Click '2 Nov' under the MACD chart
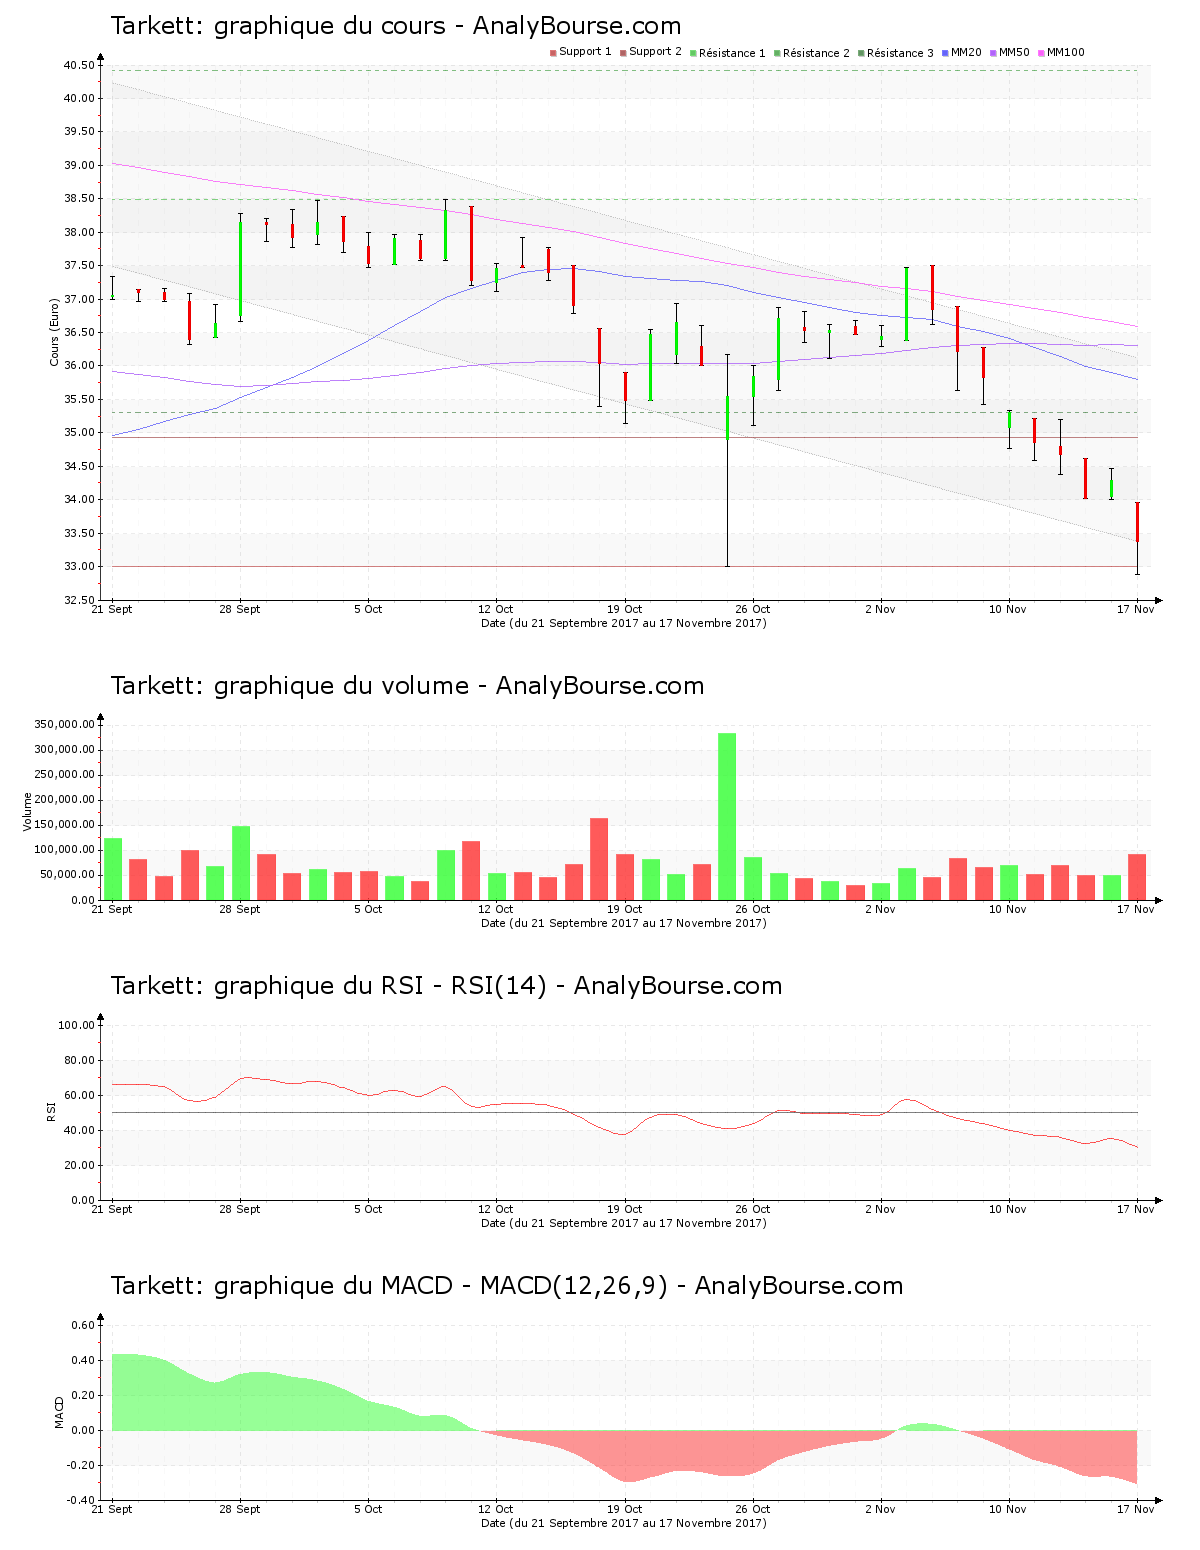Image resolution: width=1200 pixels, height=1550 pixels. pyautogui.click(x=880, y=1509)
